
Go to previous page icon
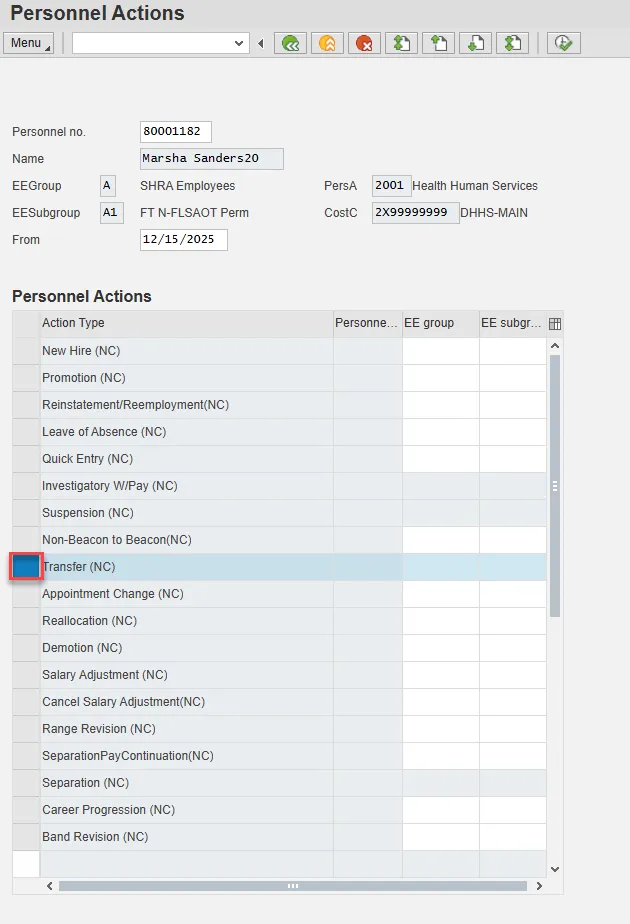coord(438,43)
